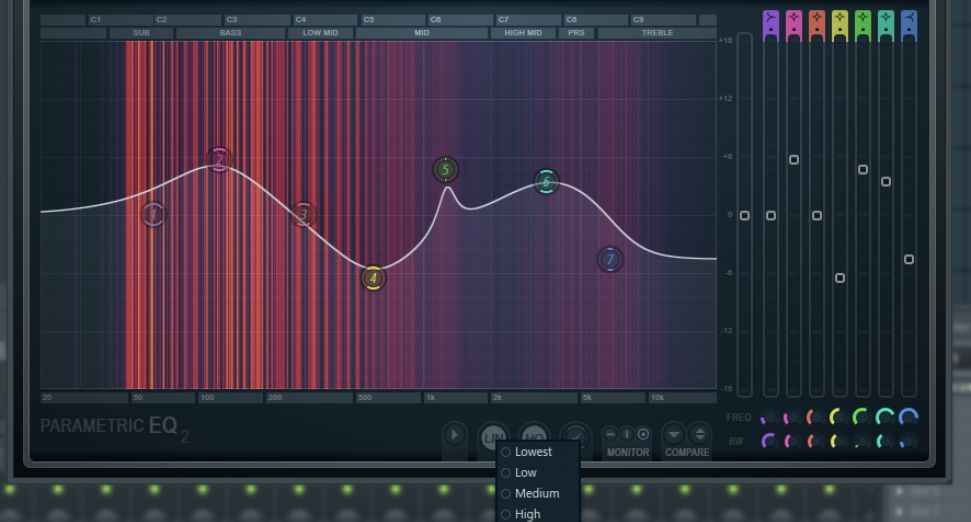
Task: Click the HIGH MID range label
Action: point(523,33)
